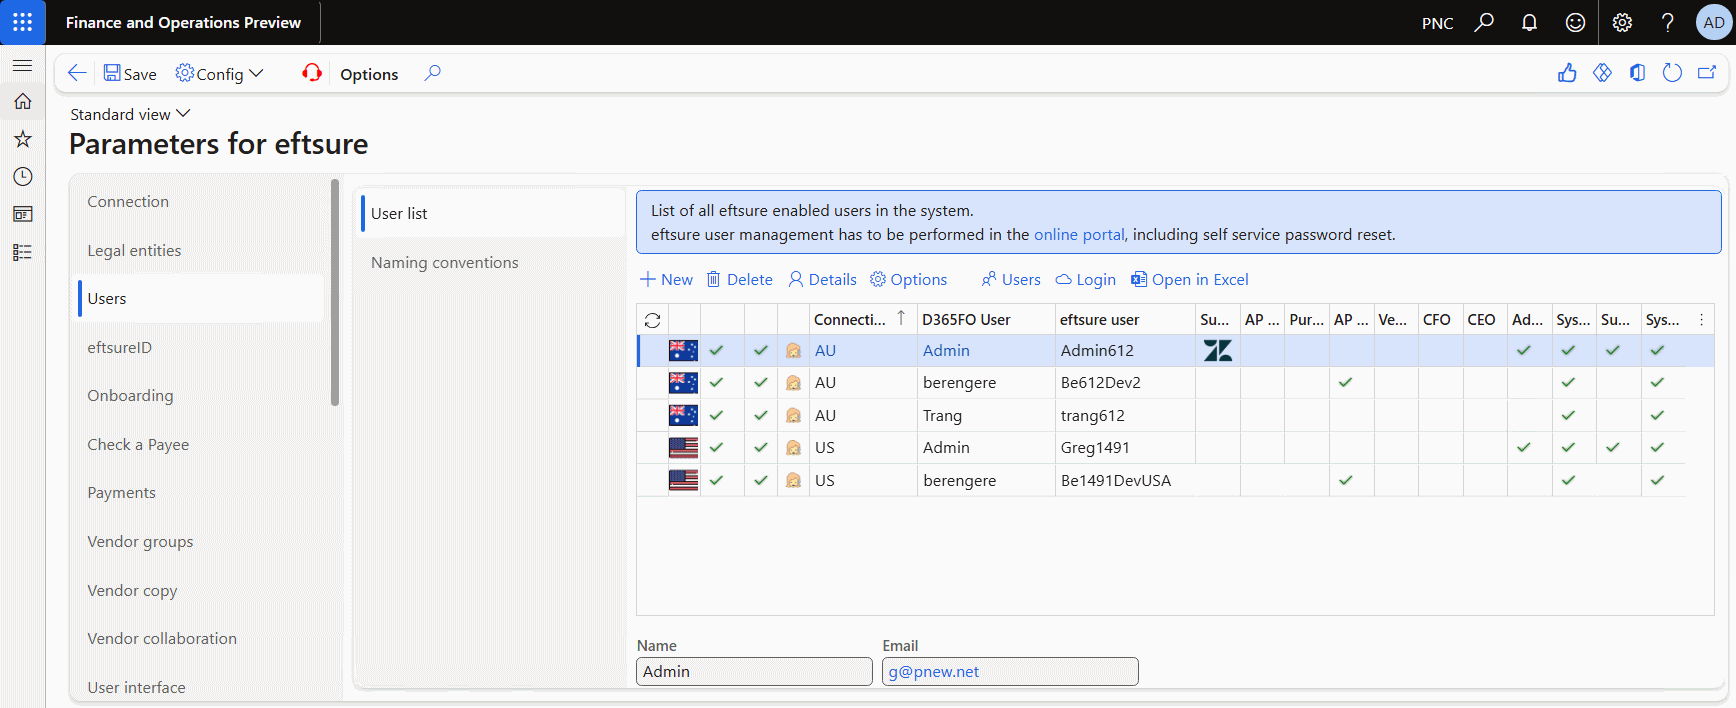This screenshot has width=1736, height=708.
Task: Show notifications bell
Action: (1529, 22)
